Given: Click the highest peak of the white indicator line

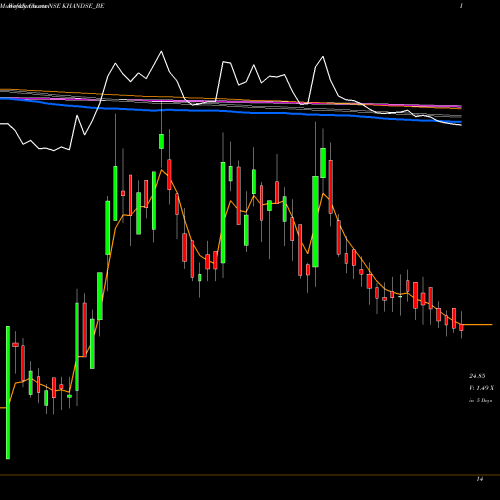Looking at the screenshot, I should (162, 51).
